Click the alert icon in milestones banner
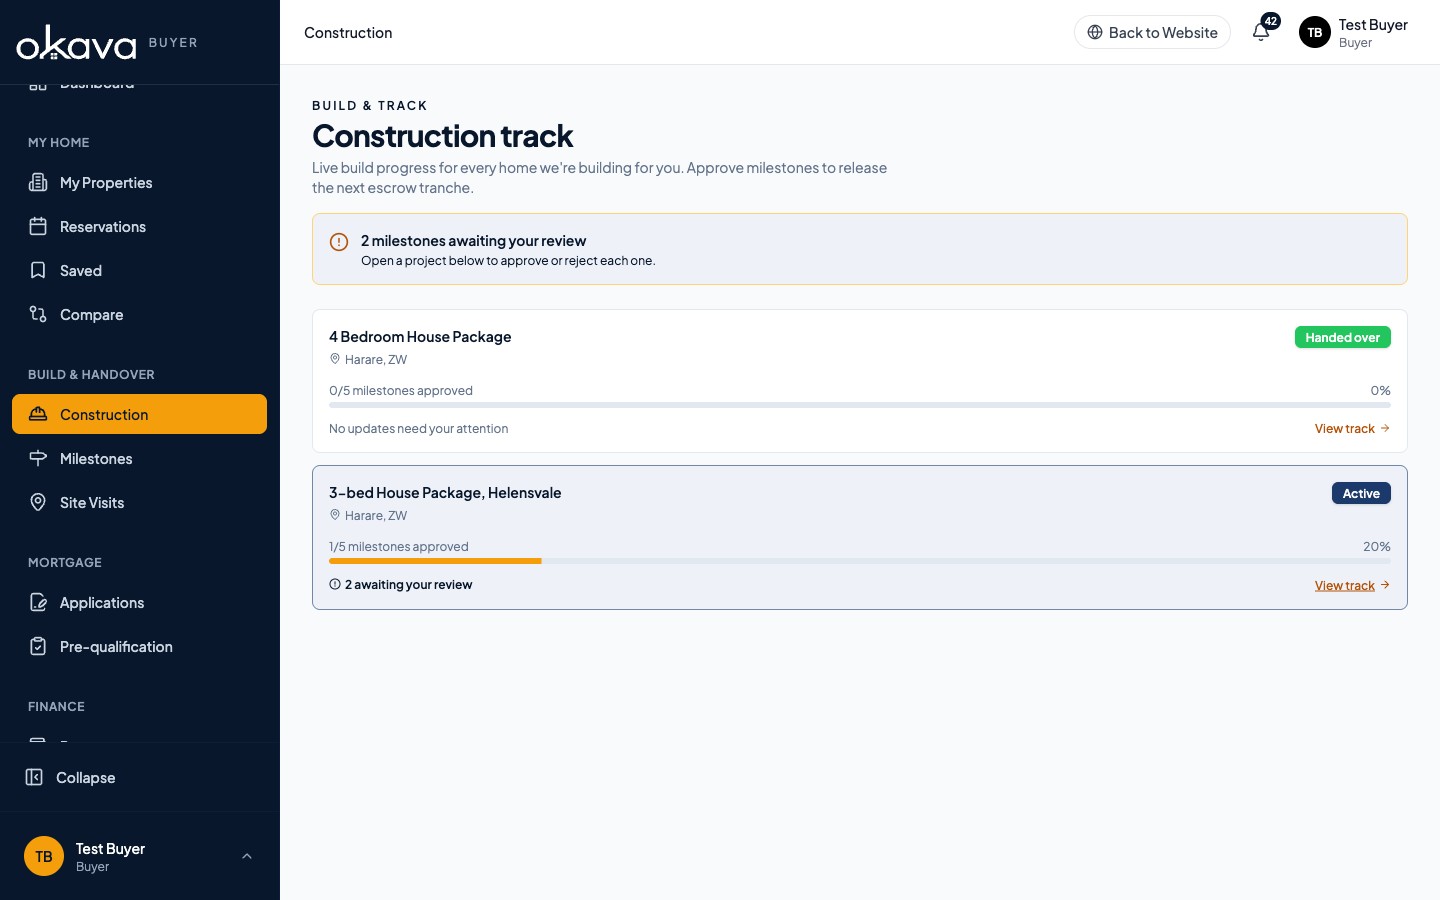The image size is (1440, 900). 339,242
